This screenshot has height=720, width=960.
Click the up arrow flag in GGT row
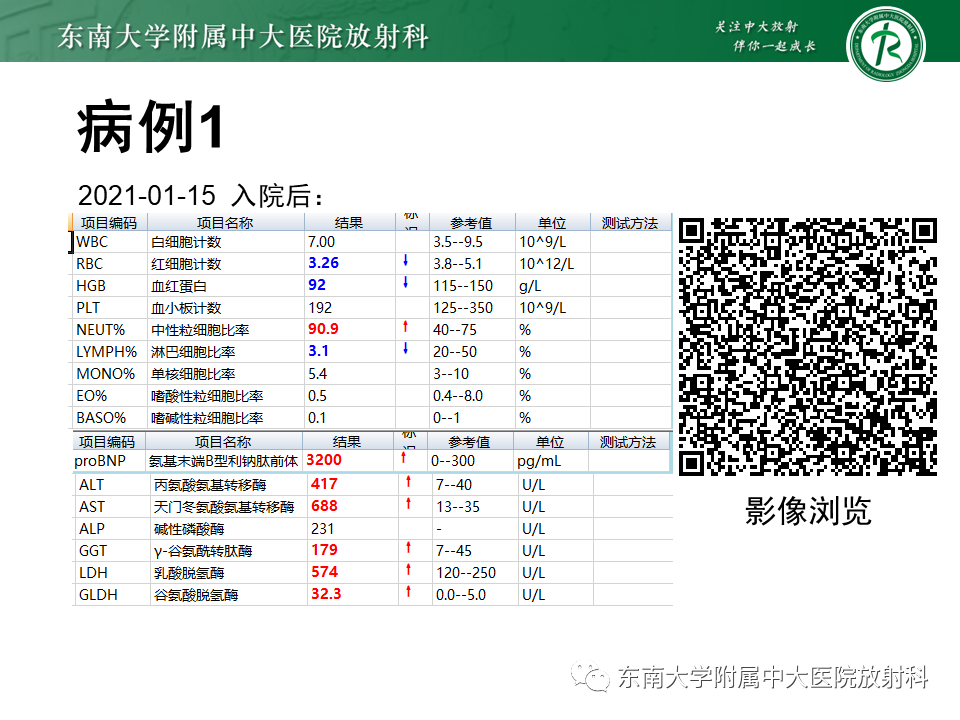[408, 548]
